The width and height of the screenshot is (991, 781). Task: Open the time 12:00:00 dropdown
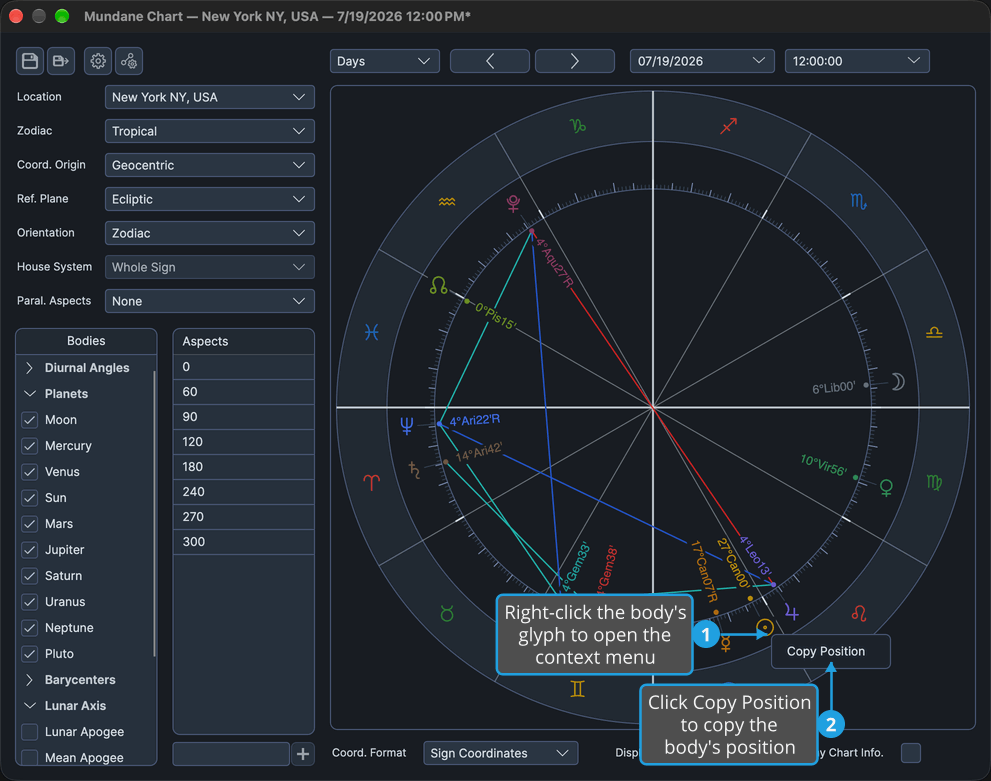click(x=857, y=61)
